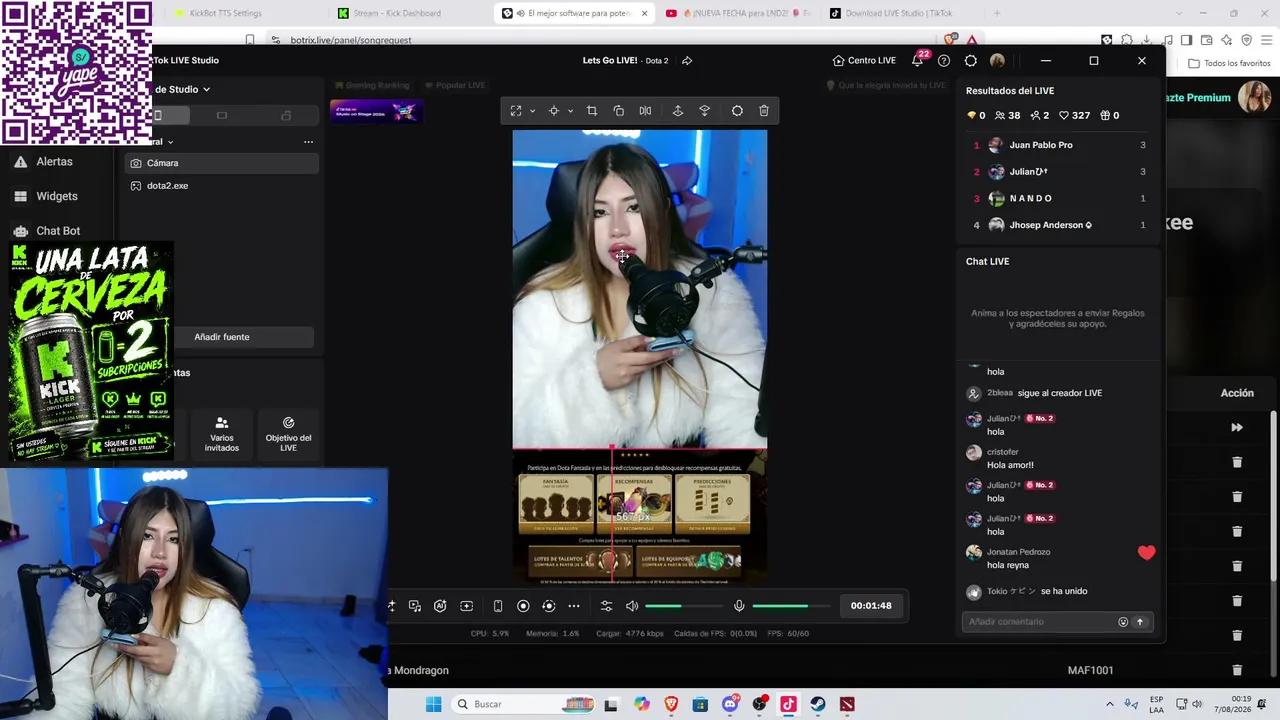The width and height of the screenshot is (1280, 720).
Task: Select the Crop tool in the source toolbar
Action: coord(592,111)
